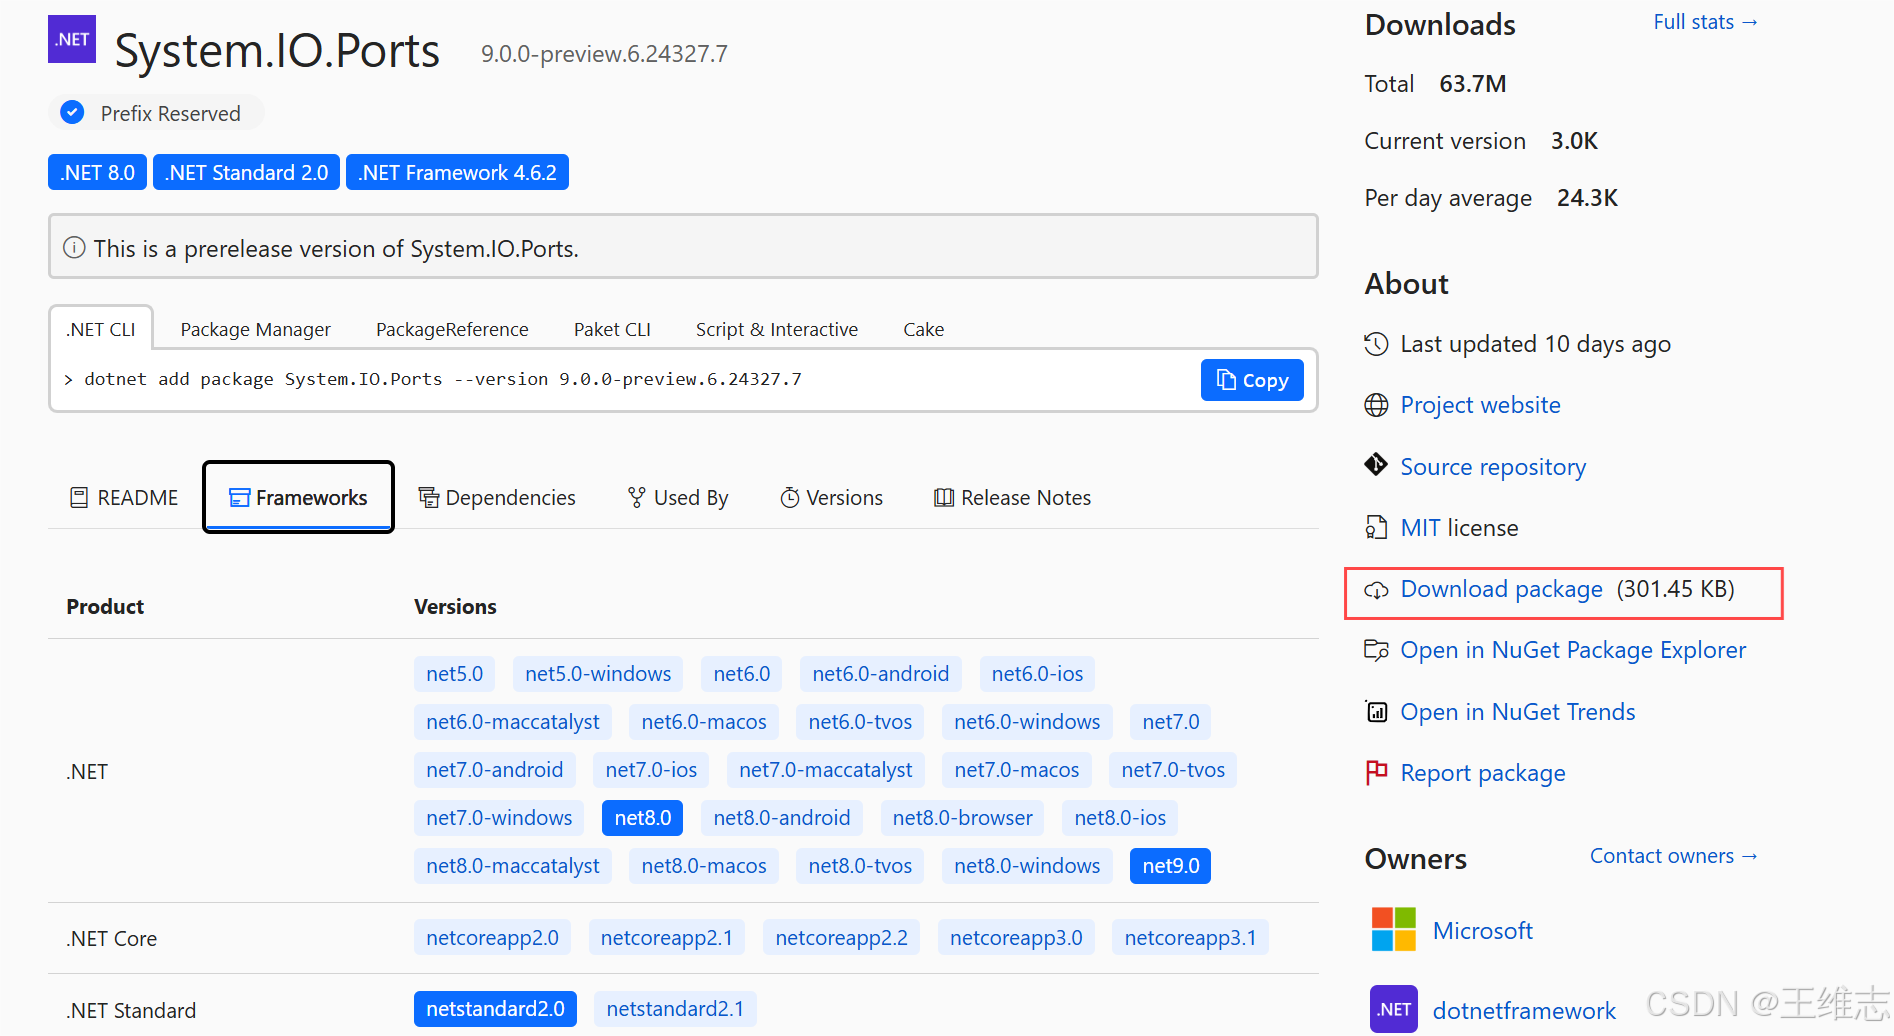Click the Contact owners link
The height and width of the screenshot is (1036, 1894).
[1673, 856]
